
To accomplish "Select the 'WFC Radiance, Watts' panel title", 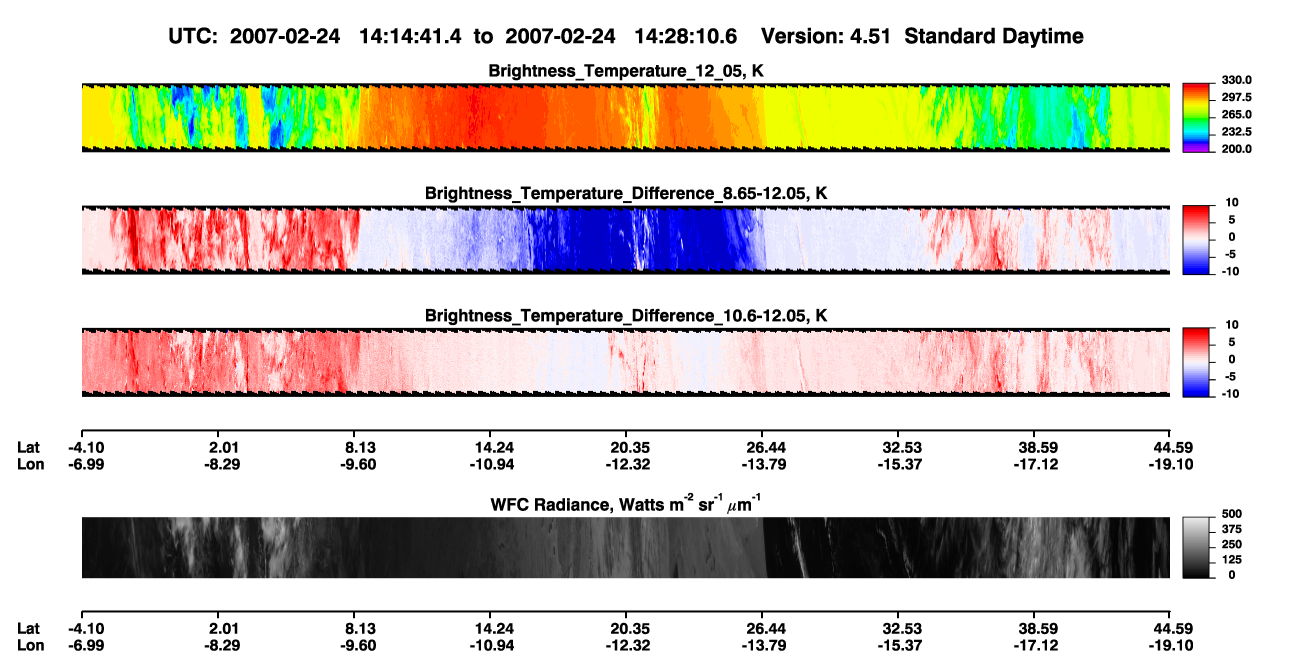I will point(626,504).
